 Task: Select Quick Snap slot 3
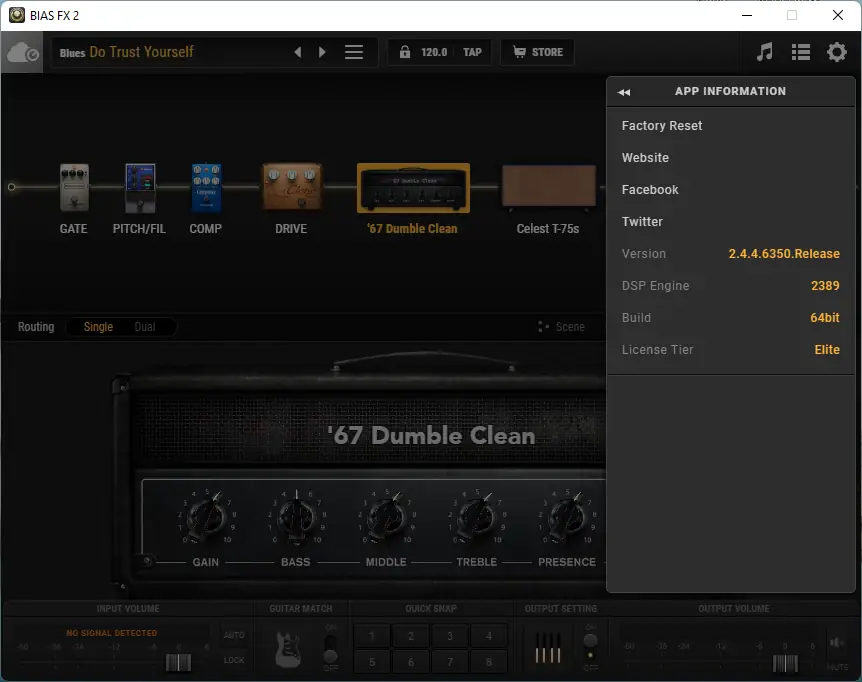[x=450, y=636]
